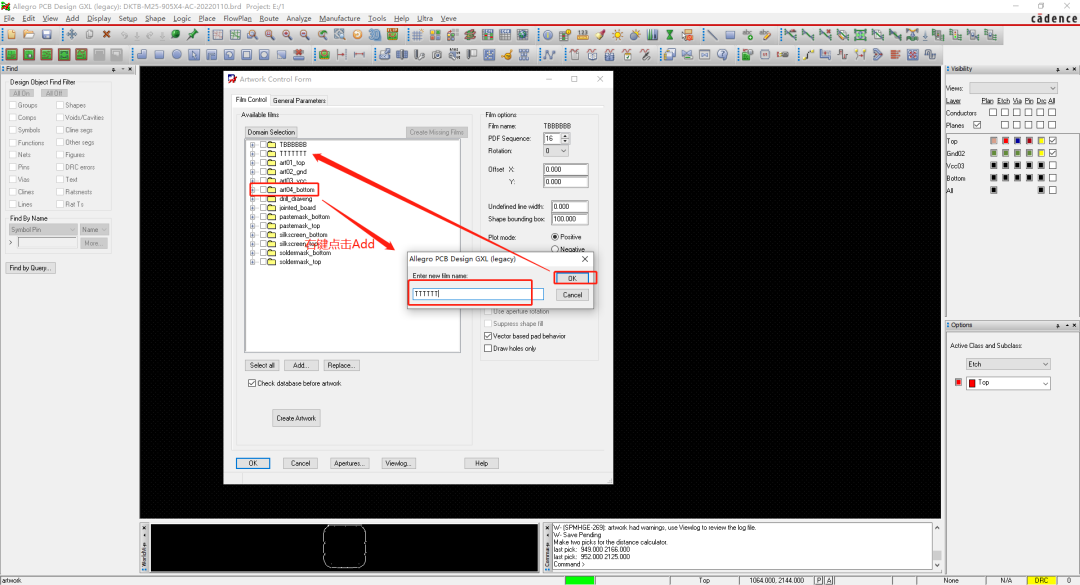
Task: Click the sun highlight icon
Action: pos(618,34)
